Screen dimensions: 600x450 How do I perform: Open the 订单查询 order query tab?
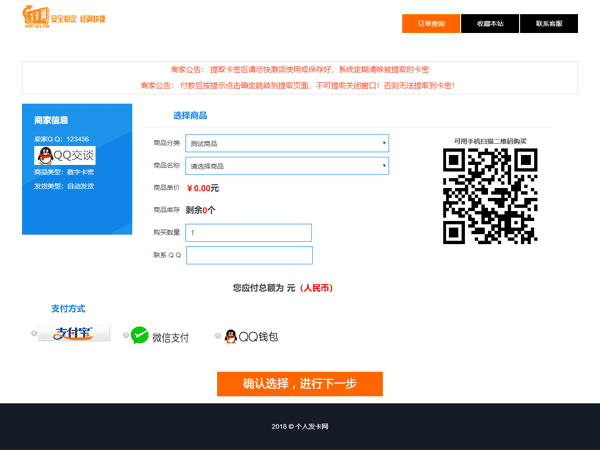431,23
